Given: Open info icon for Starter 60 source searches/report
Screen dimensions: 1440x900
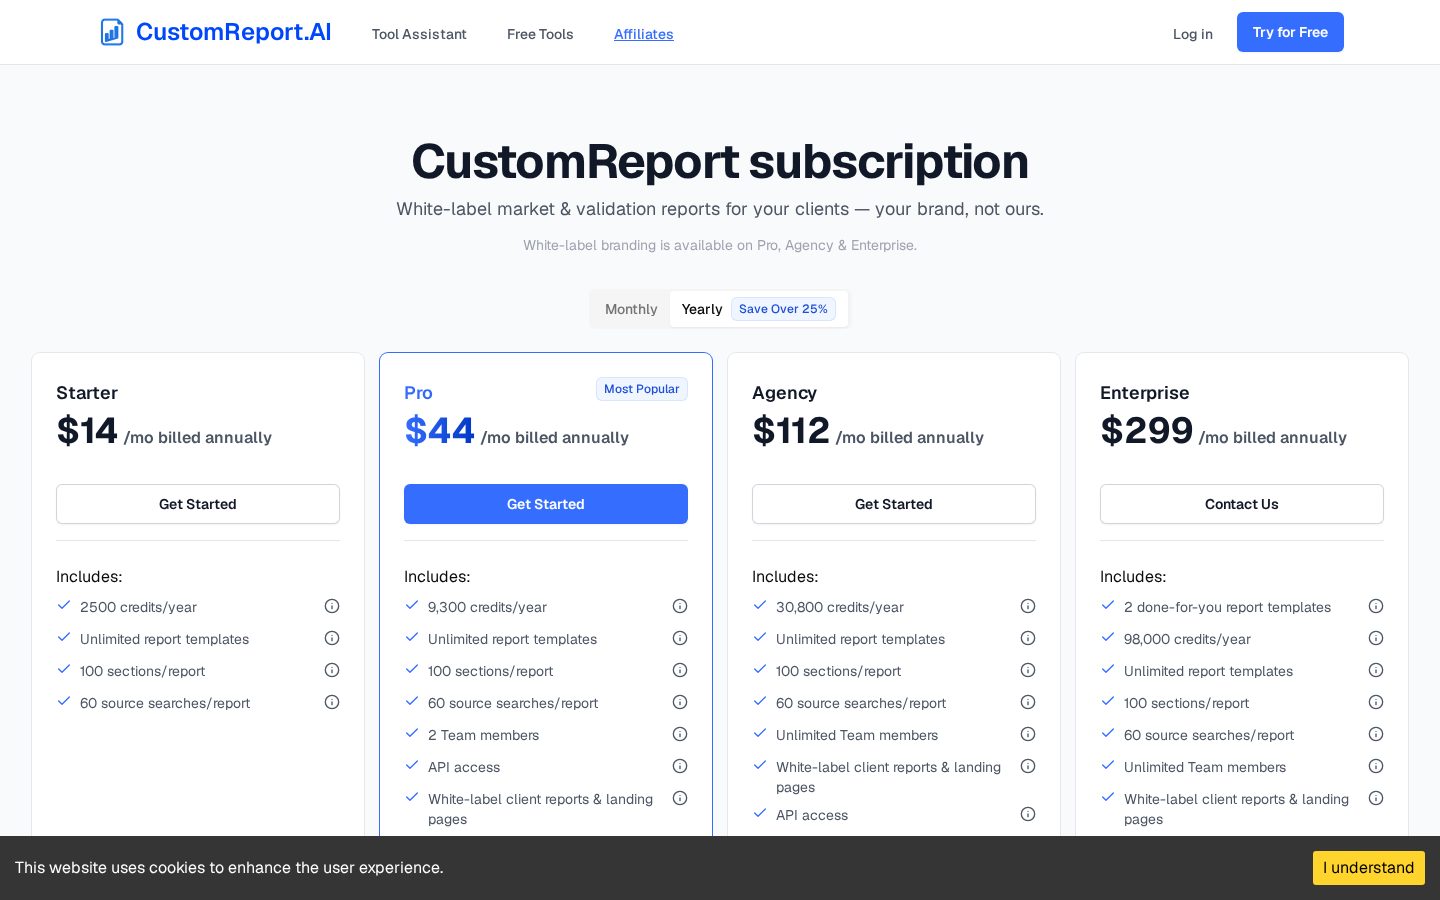Looking at the screenshot, I should 332,702.
